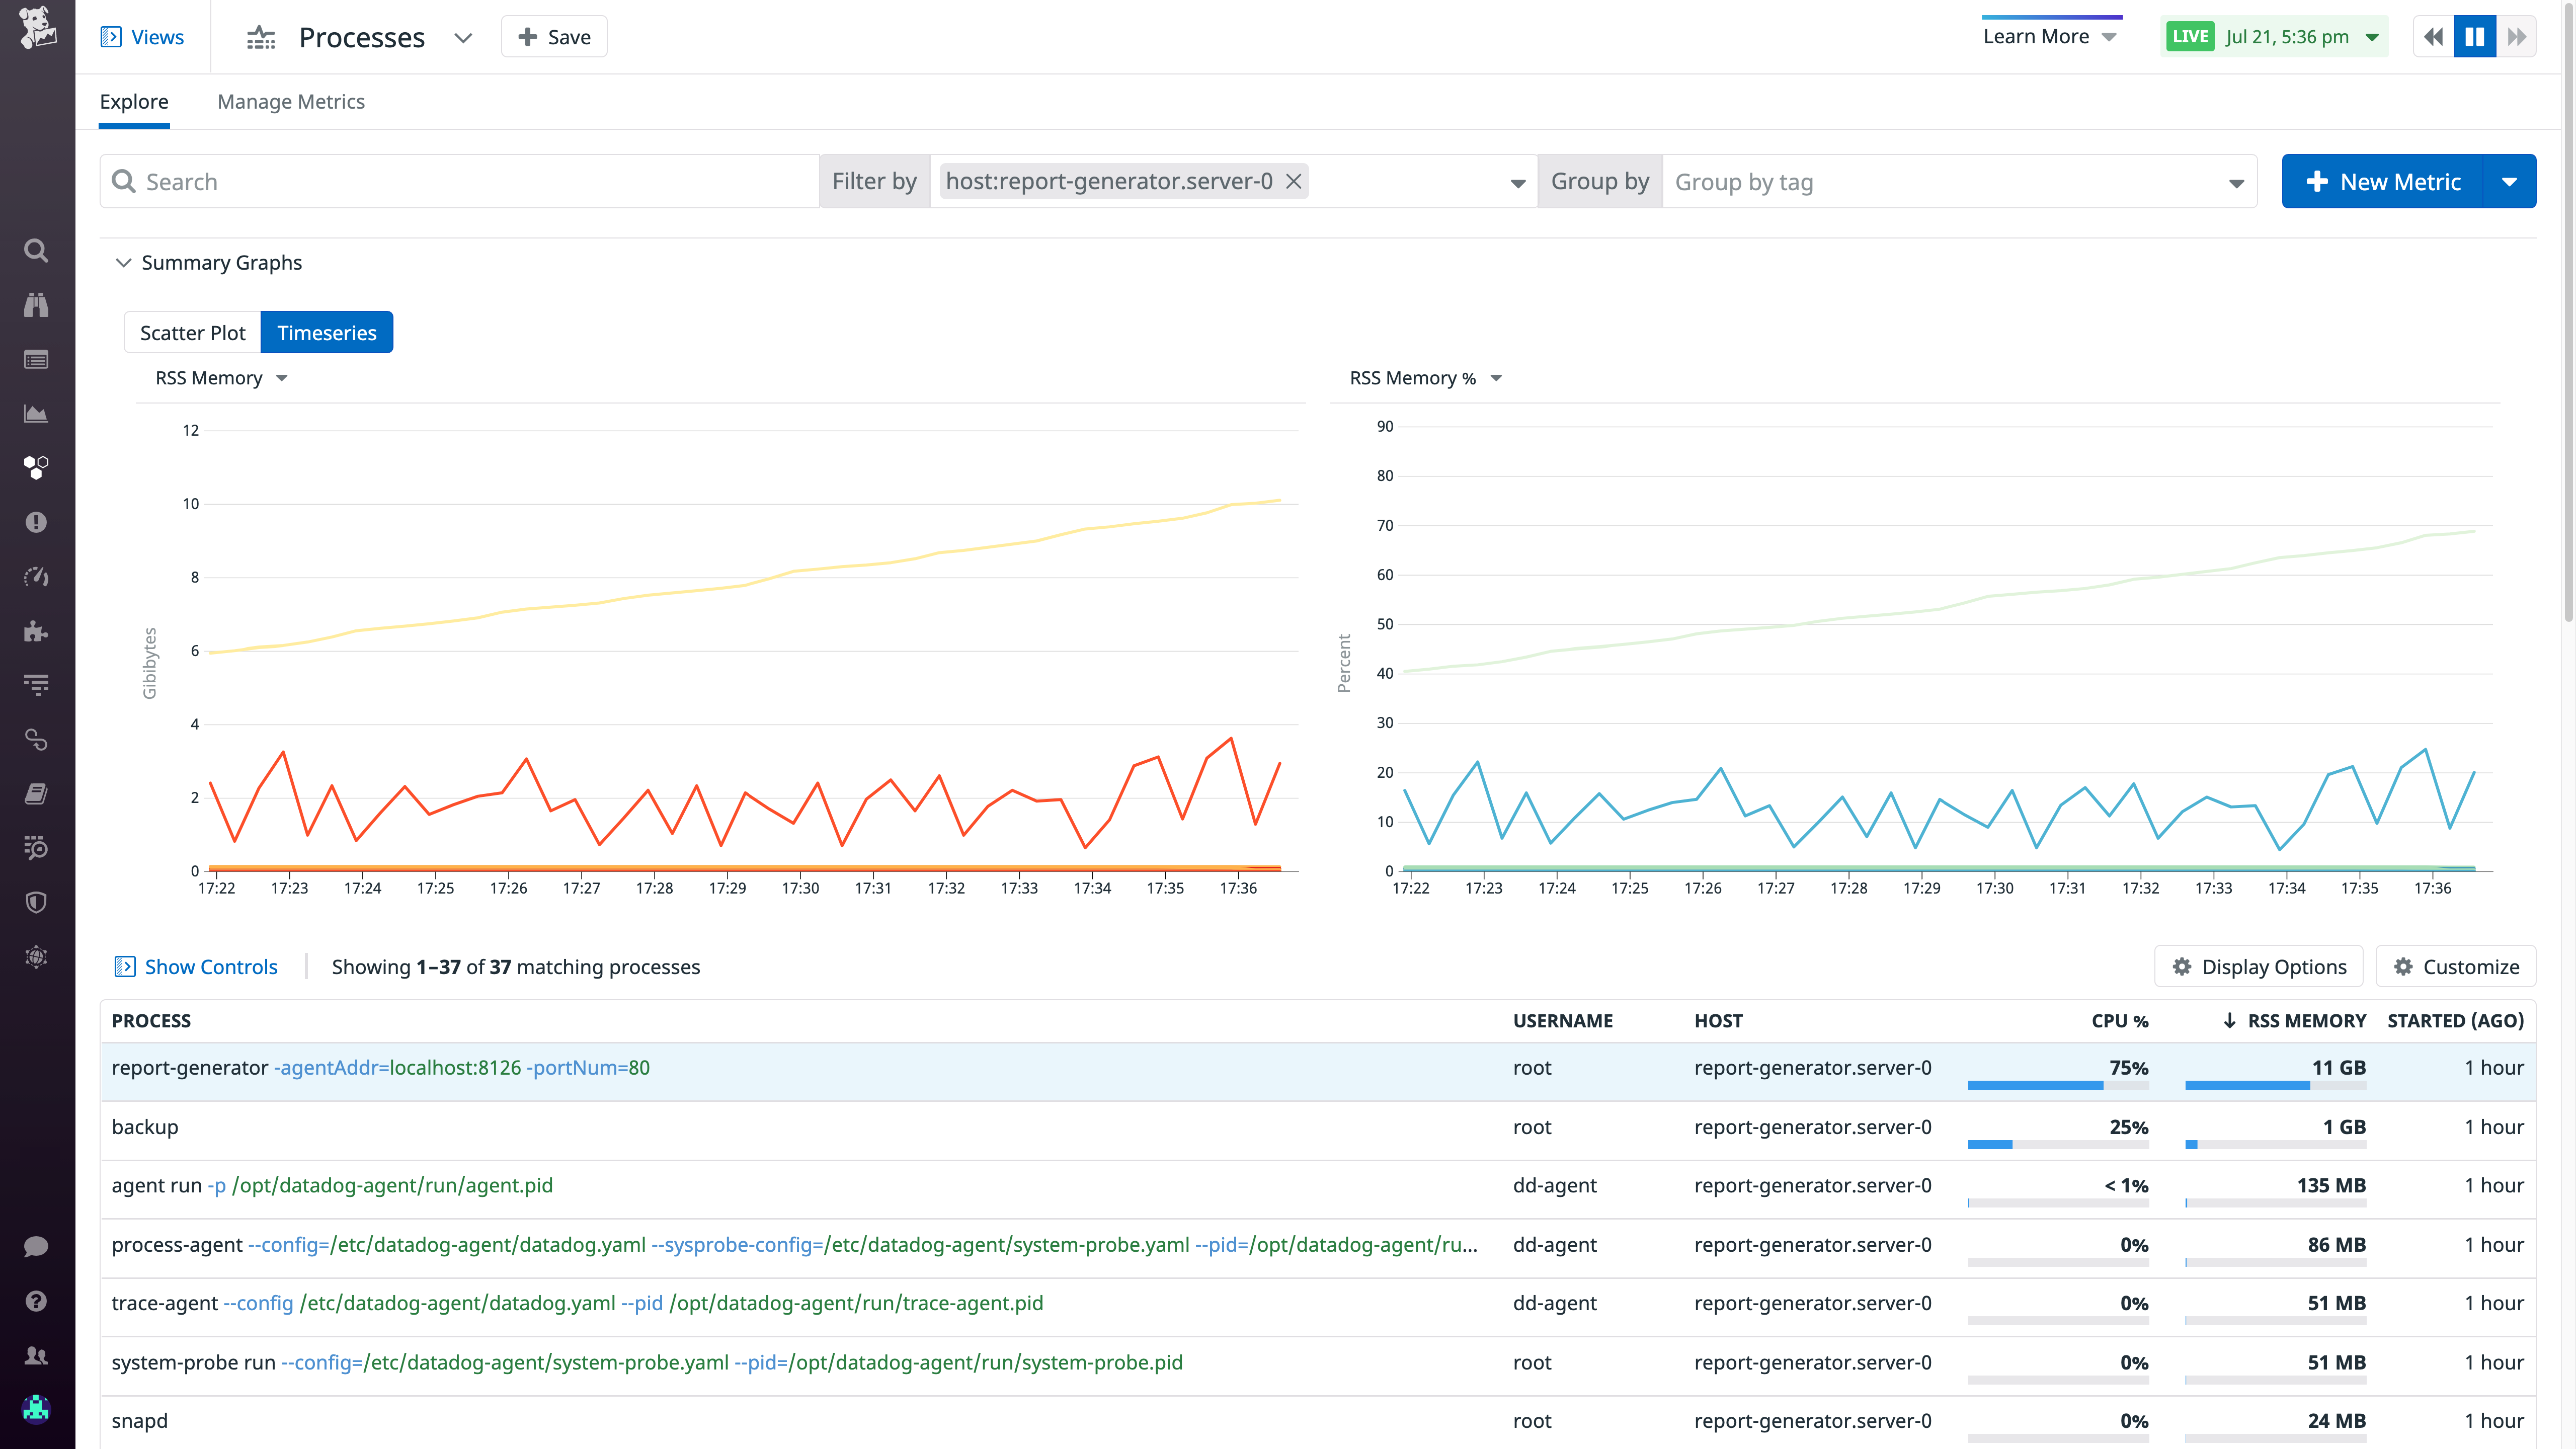
Task: Open the help question-mark icon at sidebar bottom
Action: (x=36, y=1301)
